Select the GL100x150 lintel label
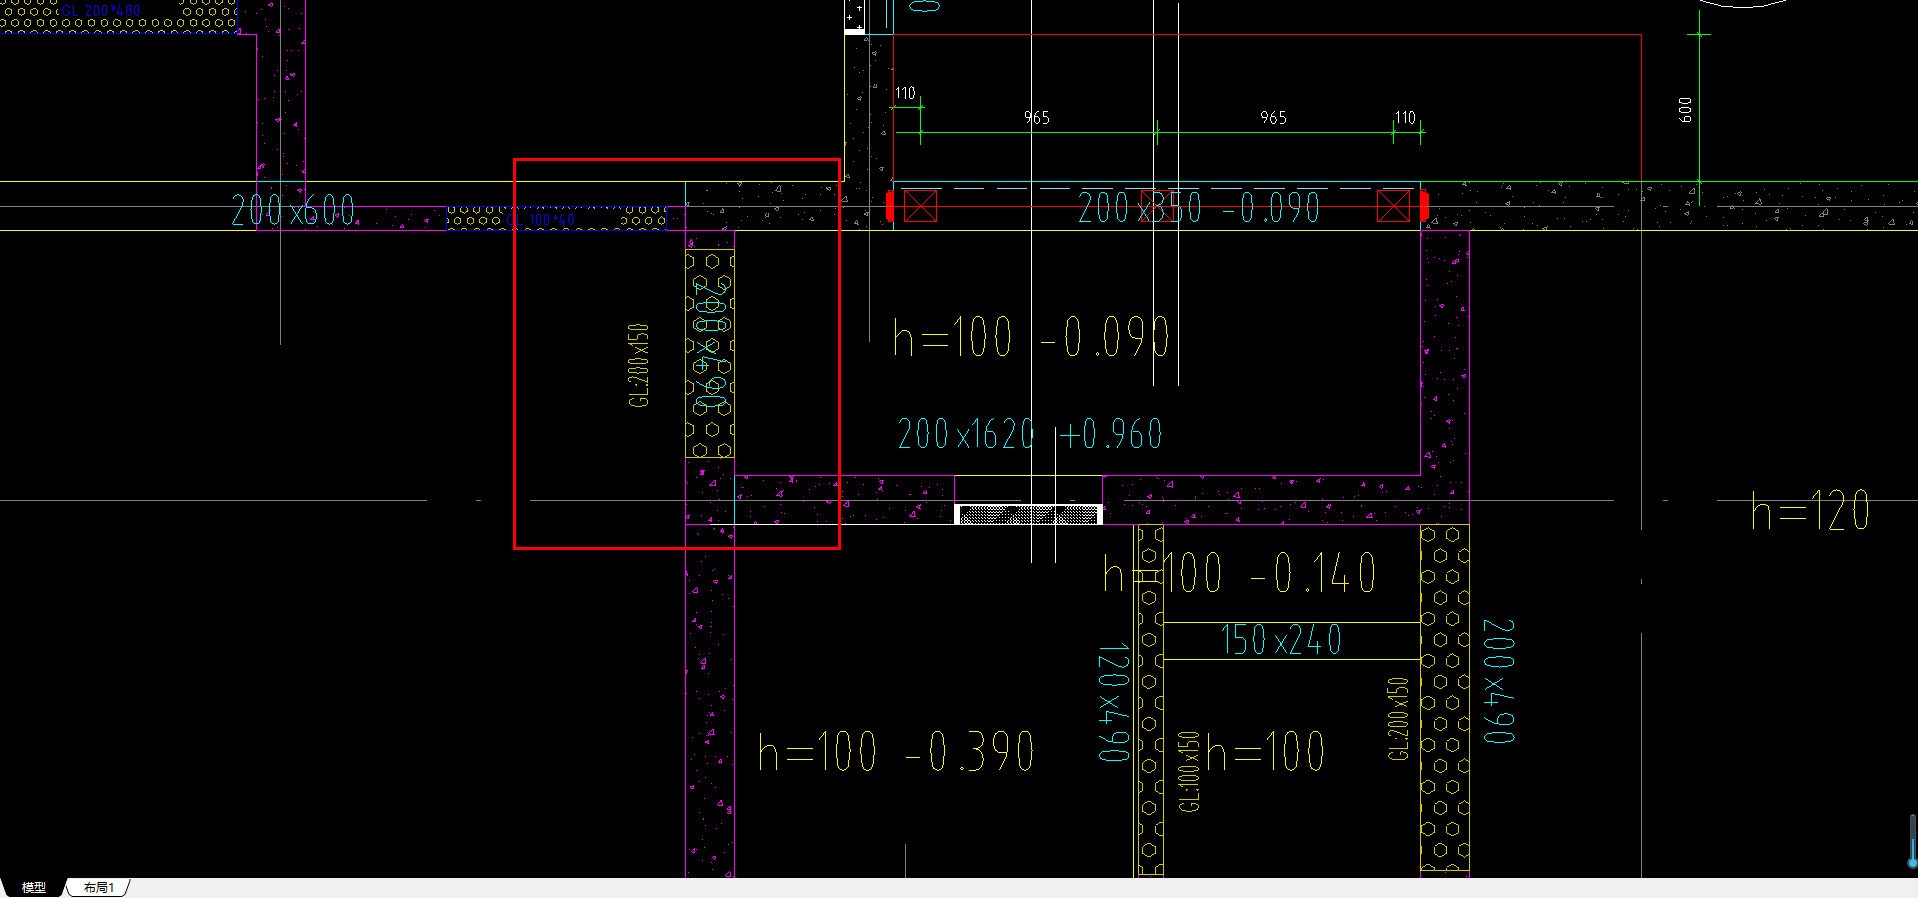The width and height of the screenshot is (1918, 898). (x=1188, y=771)
